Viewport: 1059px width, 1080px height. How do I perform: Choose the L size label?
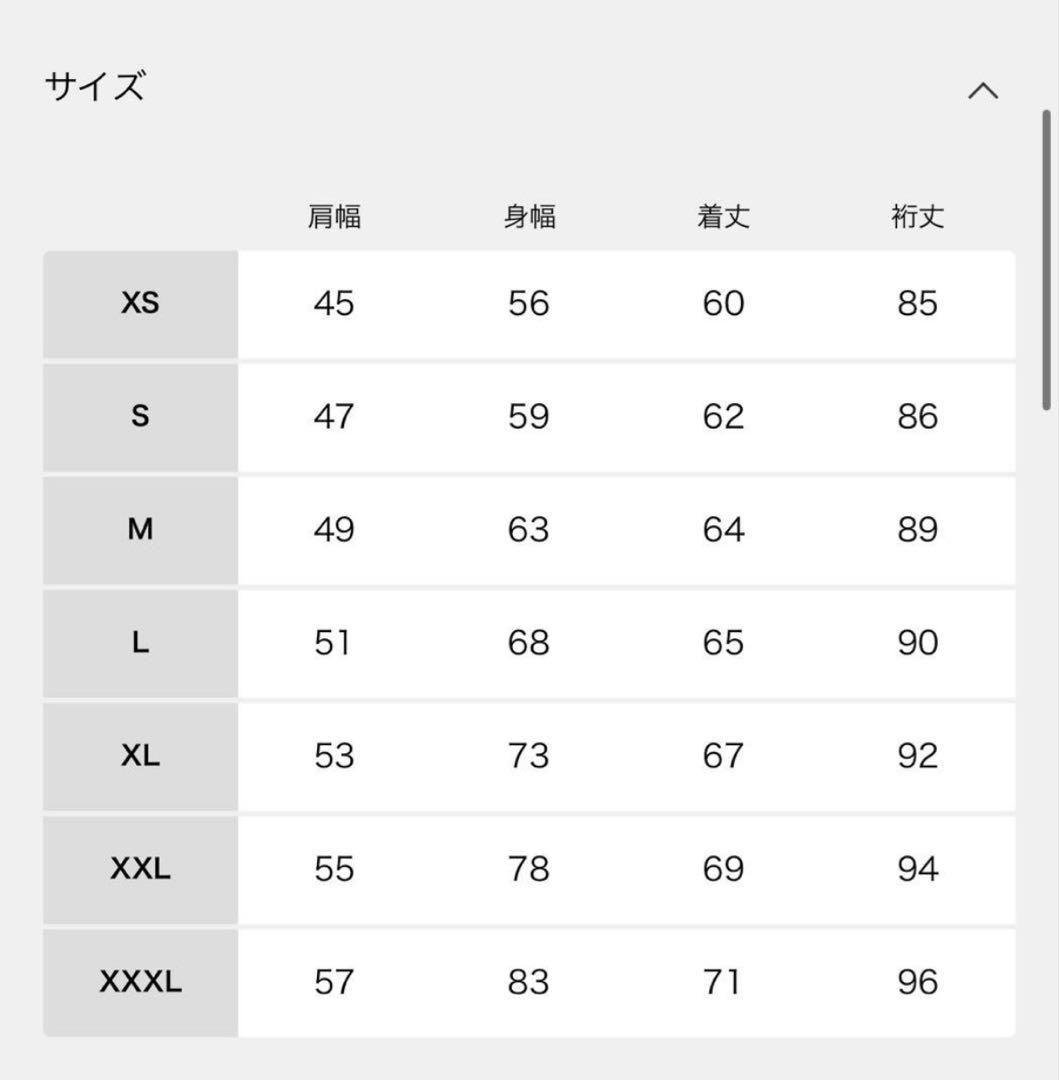140,643
